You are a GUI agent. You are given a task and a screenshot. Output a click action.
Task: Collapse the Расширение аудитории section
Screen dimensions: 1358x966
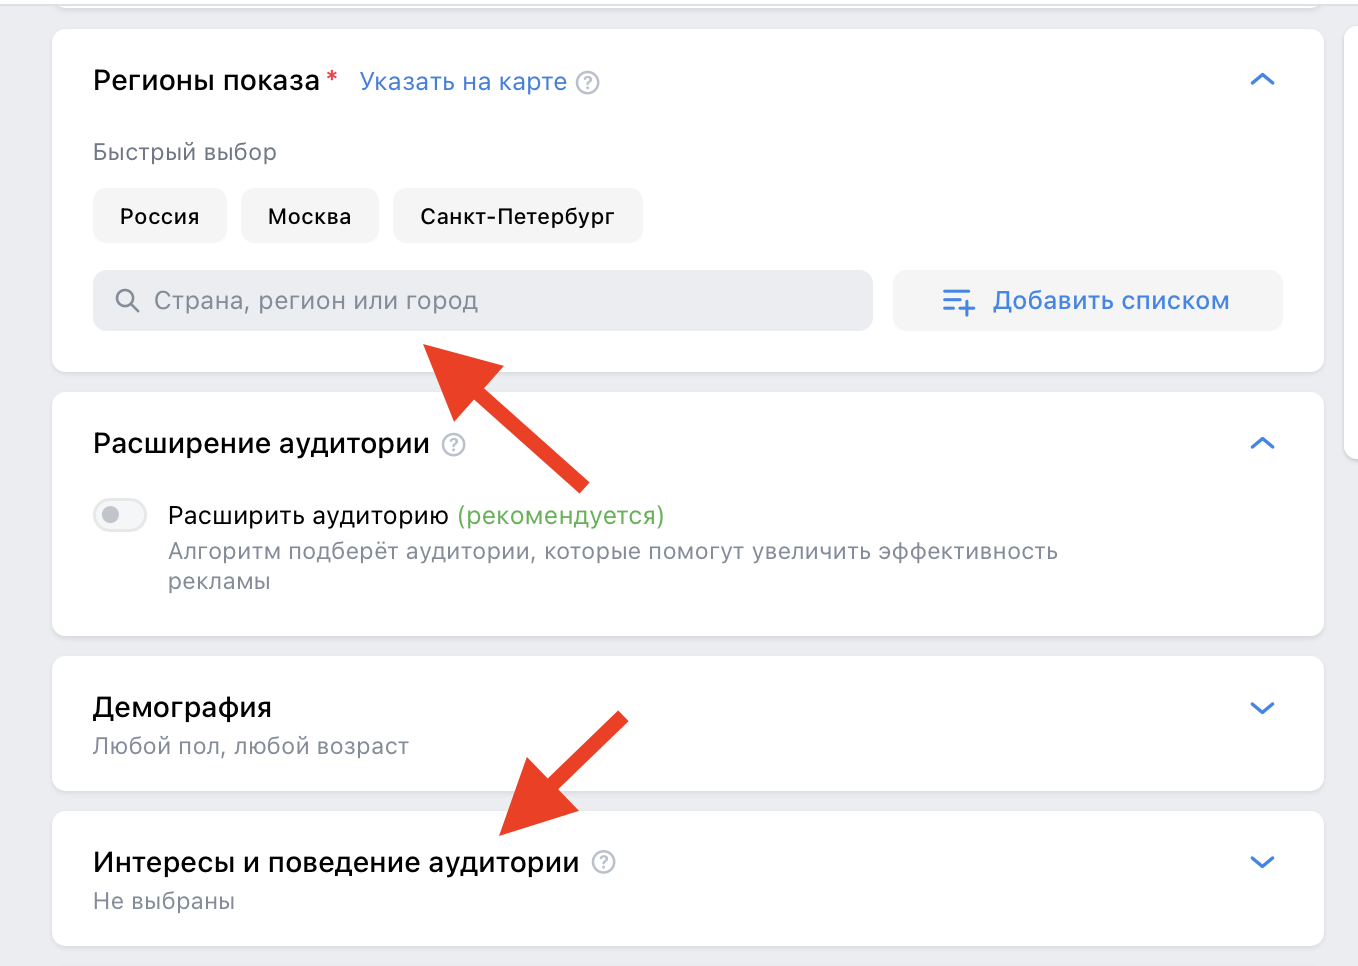(x=1263, y=443)
